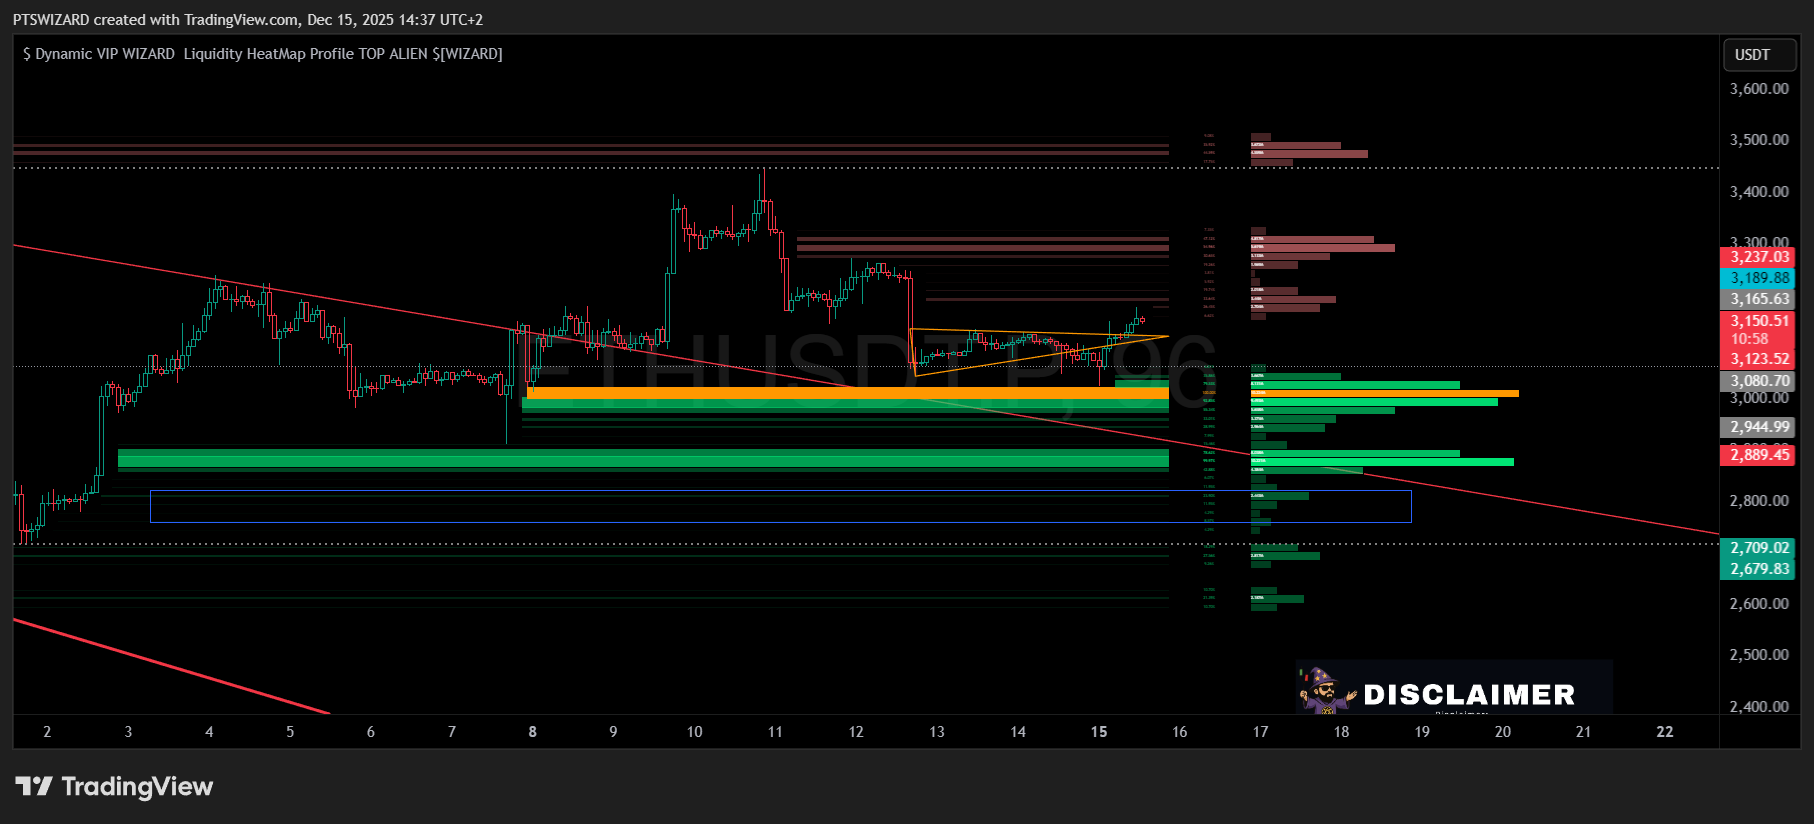
Task: Select the orange triangle pattern drawing
Action: click(1039, 352)
